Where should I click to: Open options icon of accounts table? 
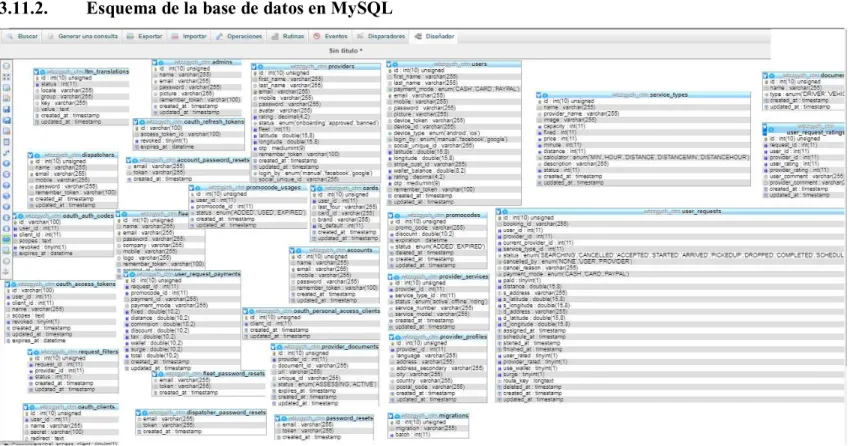tap(300, 250)
